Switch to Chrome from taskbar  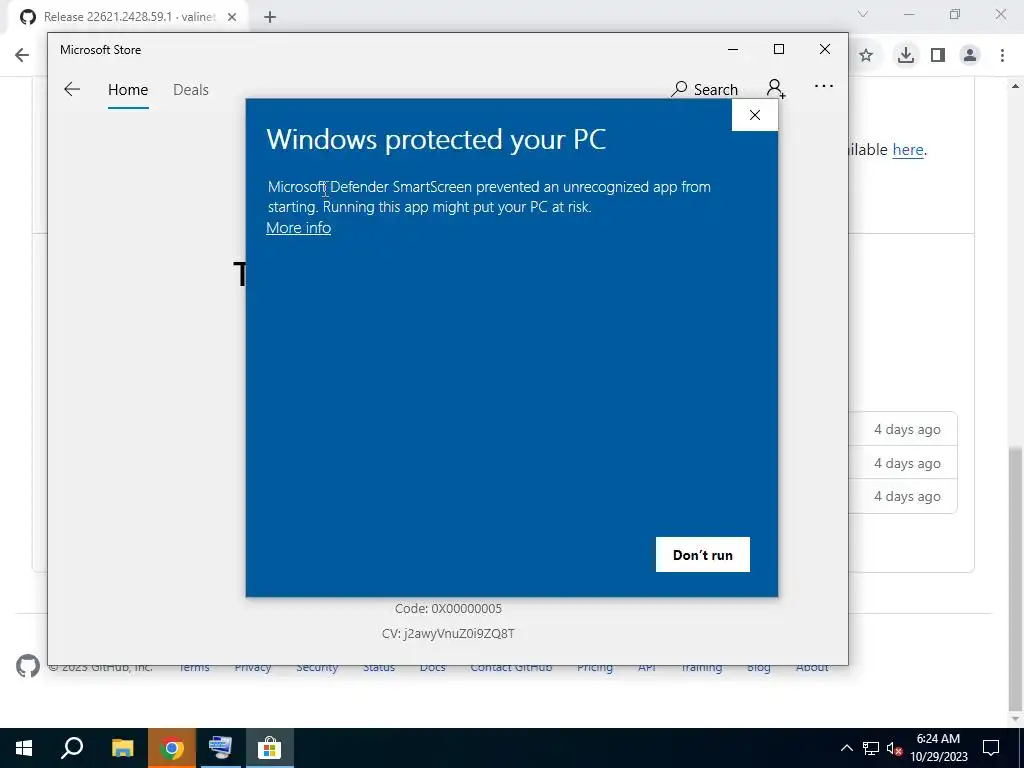[172, 748]
